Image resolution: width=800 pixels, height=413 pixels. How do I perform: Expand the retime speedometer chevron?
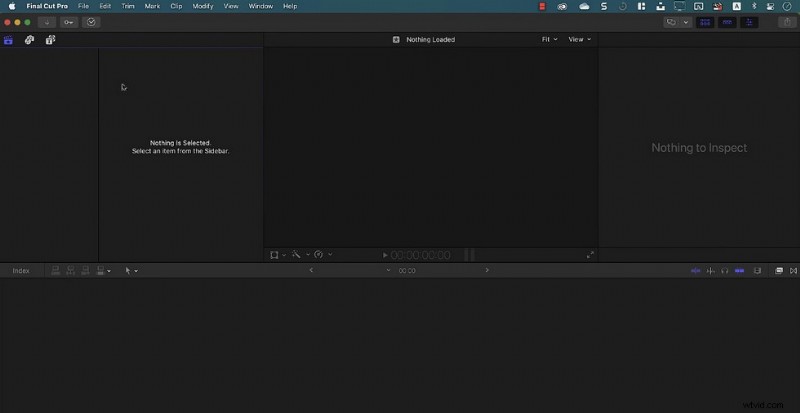pos(330,254)
